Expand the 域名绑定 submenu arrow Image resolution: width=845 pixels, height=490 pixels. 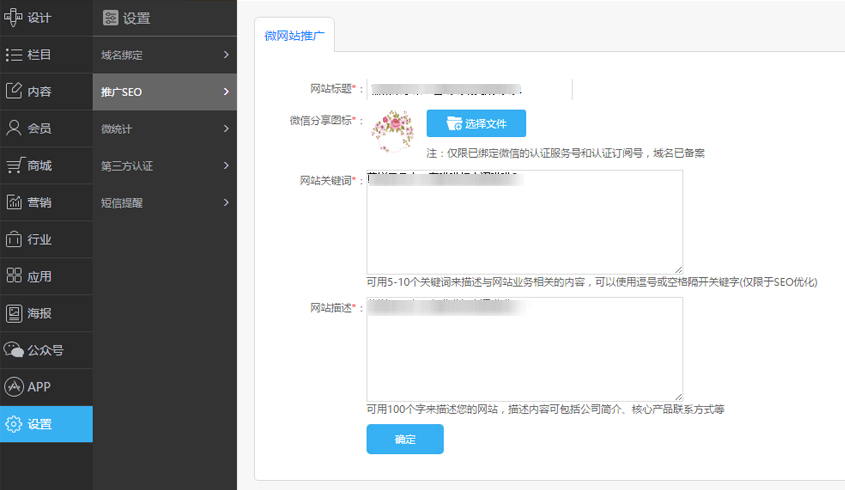(227, 54)
